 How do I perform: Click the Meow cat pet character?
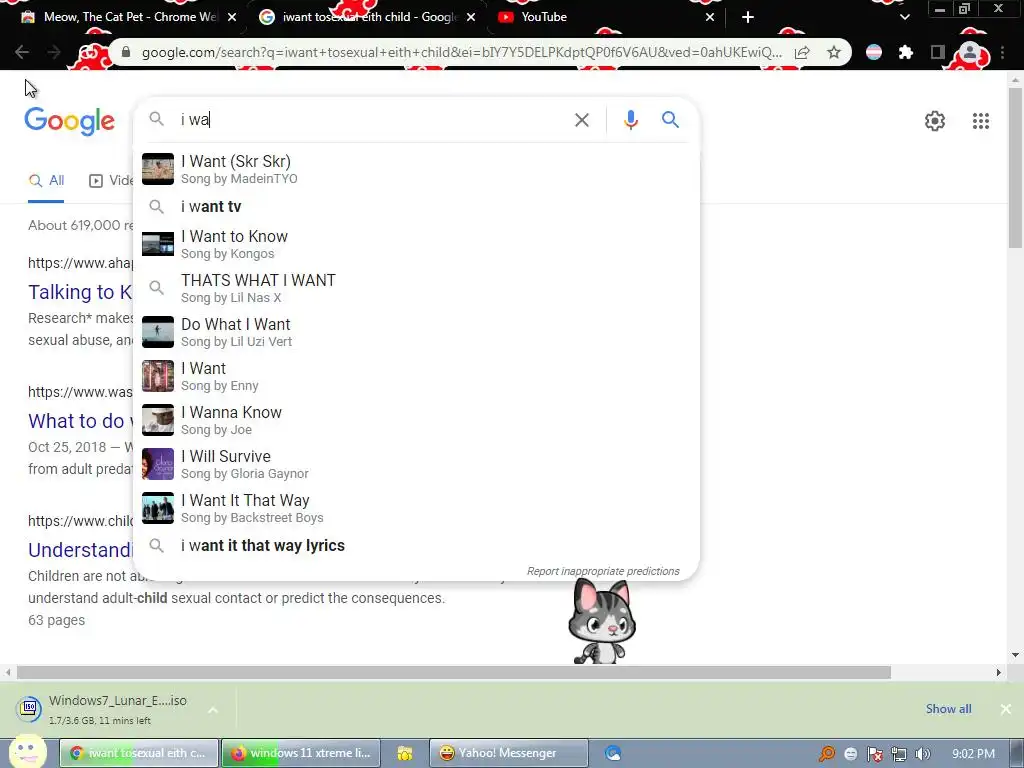click(x=601, y=621)
